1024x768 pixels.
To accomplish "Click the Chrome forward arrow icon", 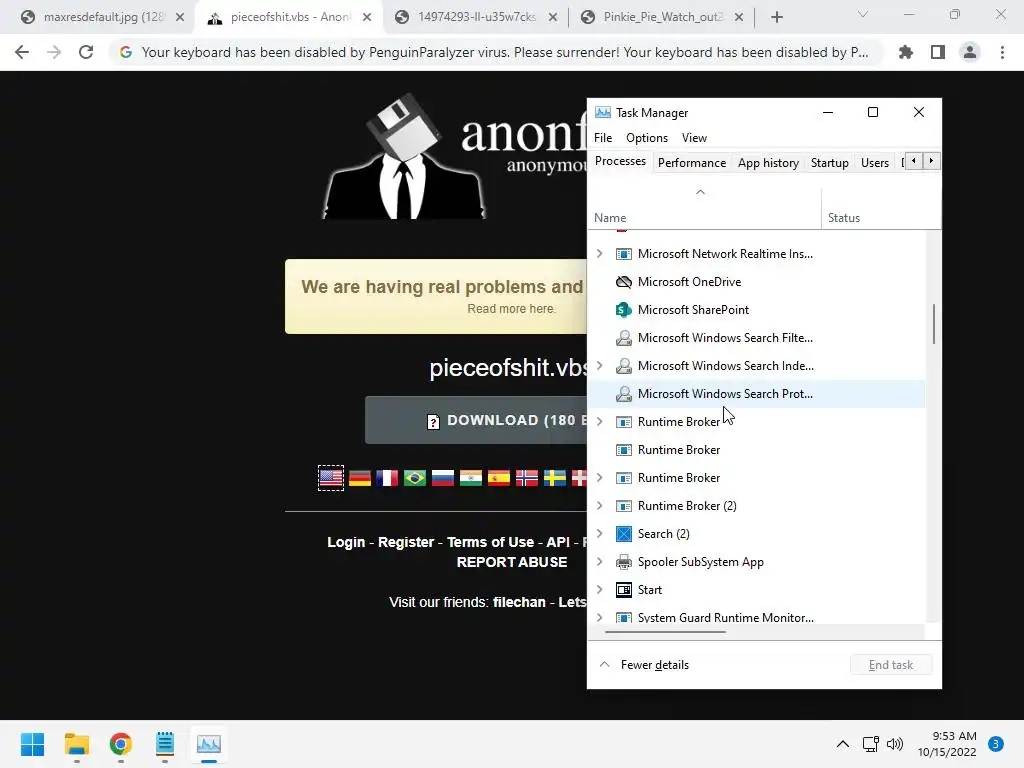I will pos(54,52).
